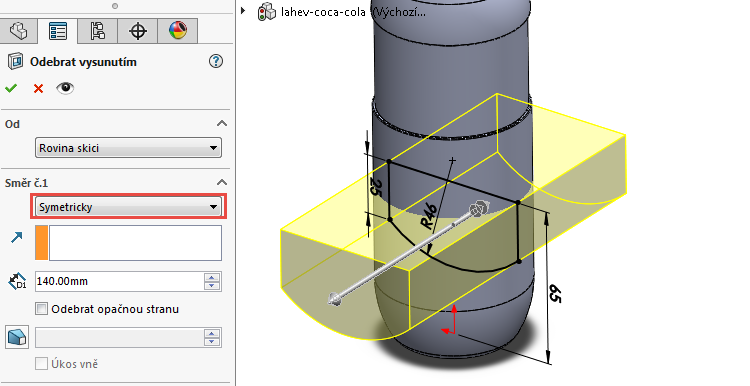Expand the lahev-coca-cola tree node
The image size is (750, 386).
pos(243,11)
